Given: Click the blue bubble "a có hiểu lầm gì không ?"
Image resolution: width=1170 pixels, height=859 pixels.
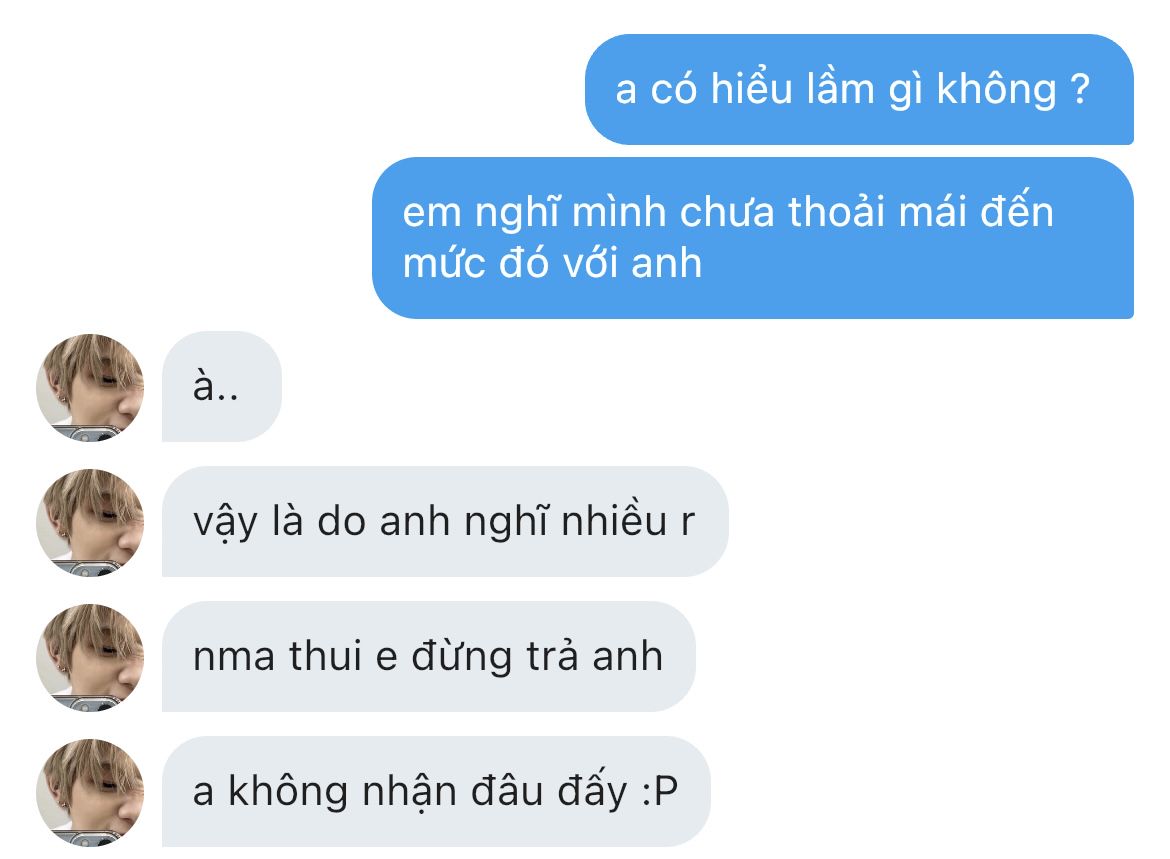Looking at the screenshot, I should (x=859, y=90).
